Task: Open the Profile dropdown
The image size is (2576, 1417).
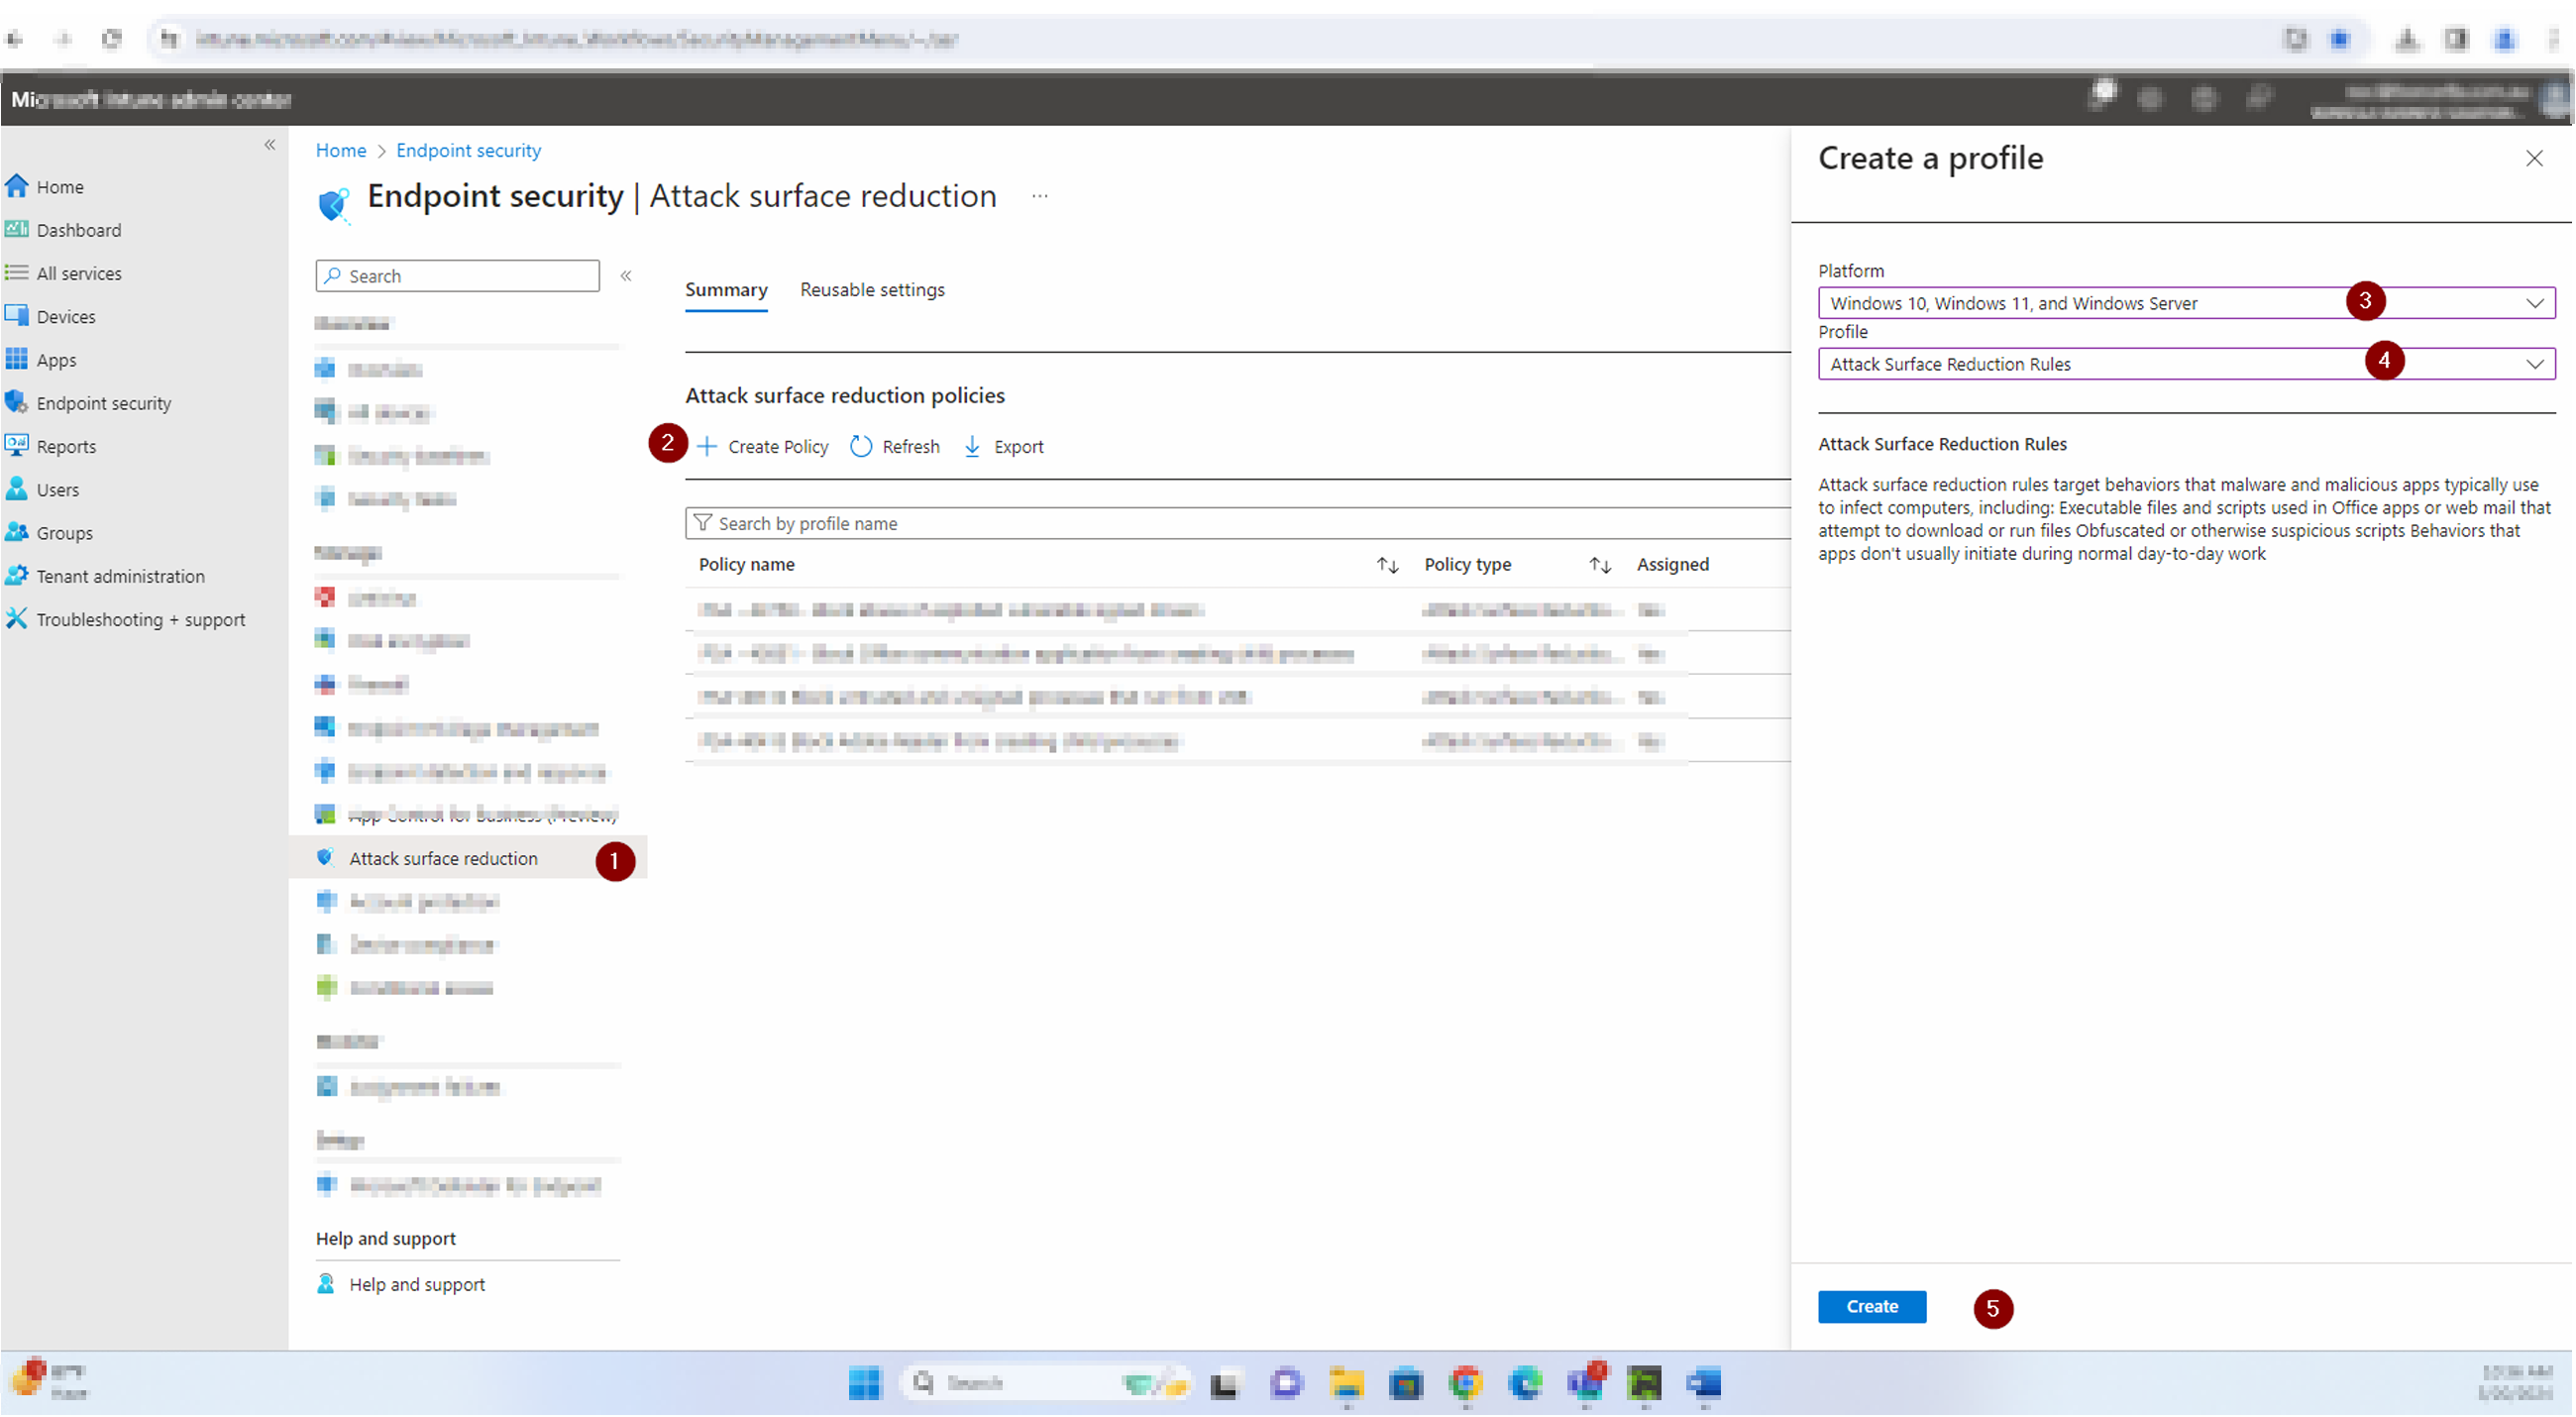Action: tap(2186, 364)
